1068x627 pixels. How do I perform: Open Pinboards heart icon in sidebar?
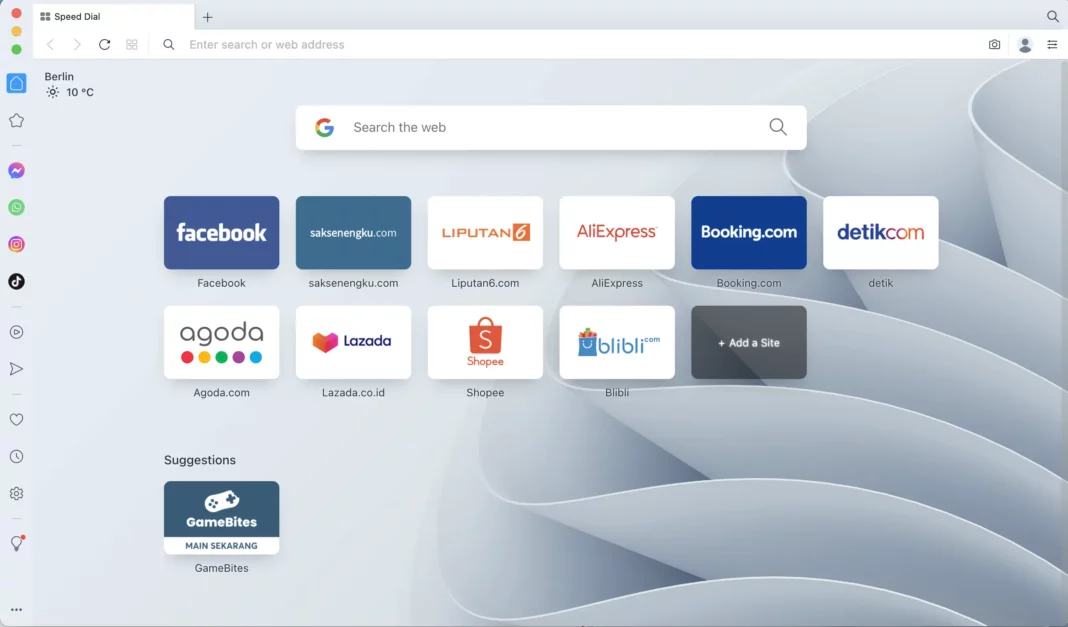pos(16,419)
